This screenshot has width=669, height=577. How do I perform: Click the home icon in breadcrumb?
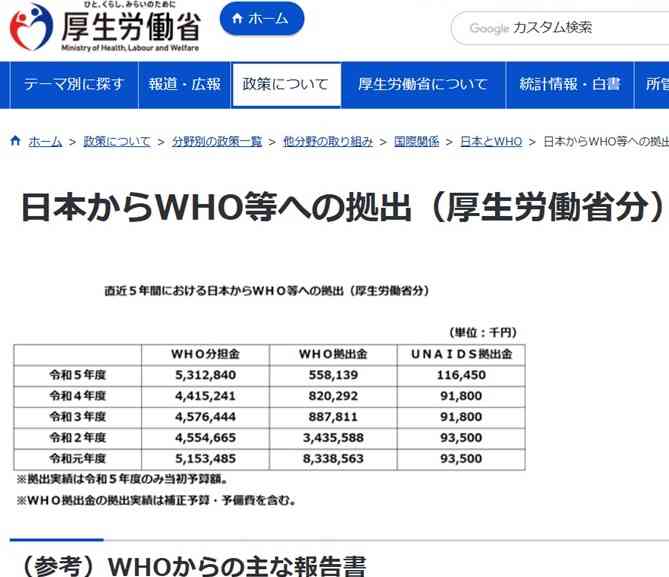coord(15,142)
